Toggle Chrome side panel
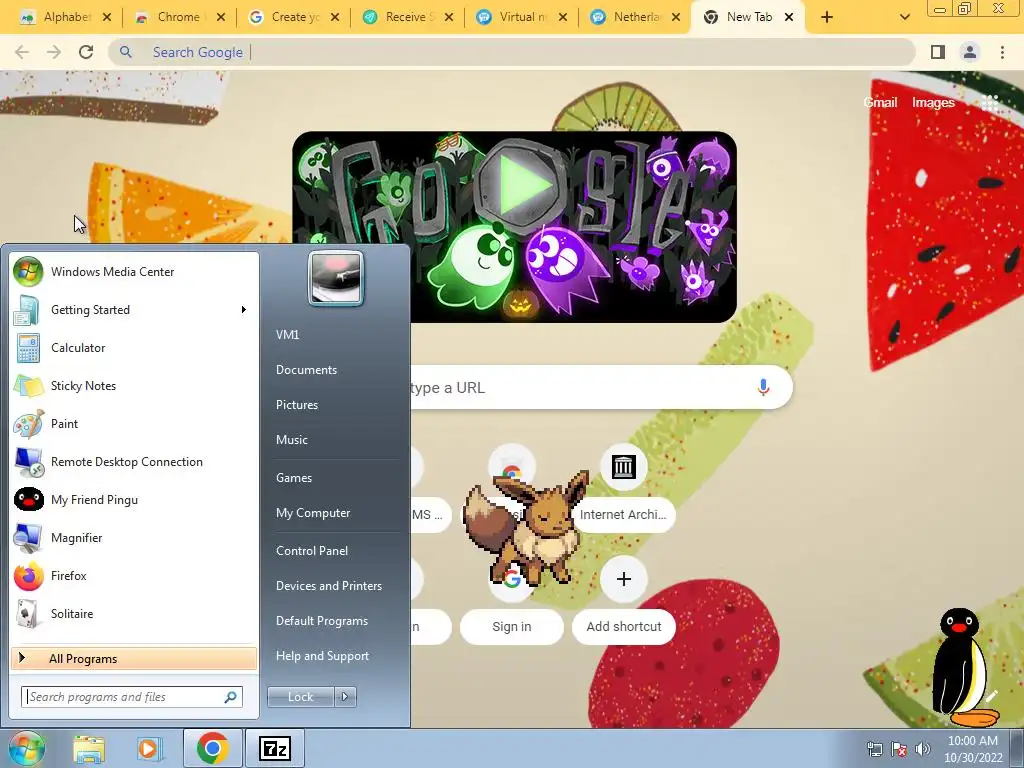 click(938, 52)
